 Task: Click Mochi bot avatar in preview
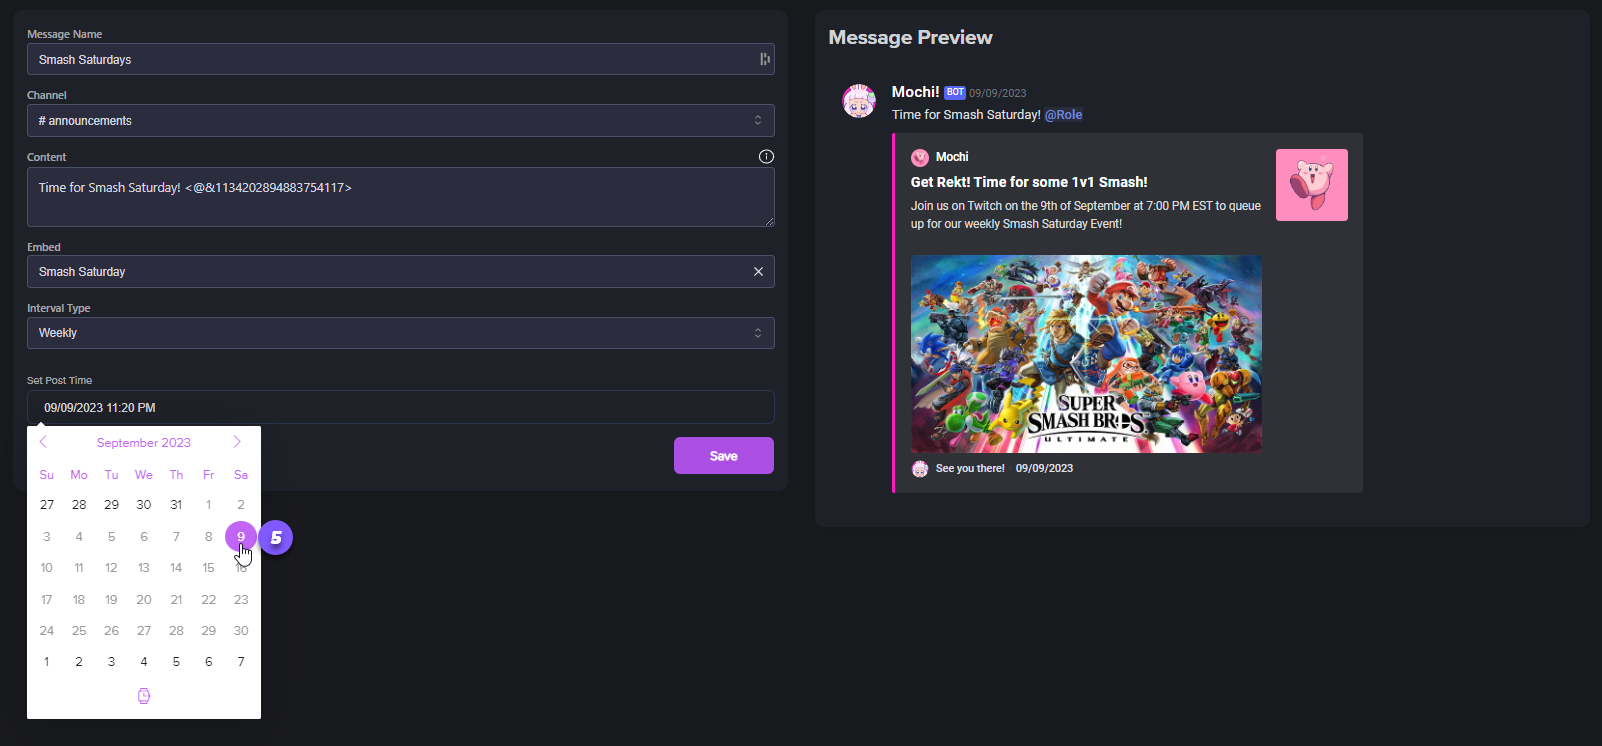[x=859, y=101]
